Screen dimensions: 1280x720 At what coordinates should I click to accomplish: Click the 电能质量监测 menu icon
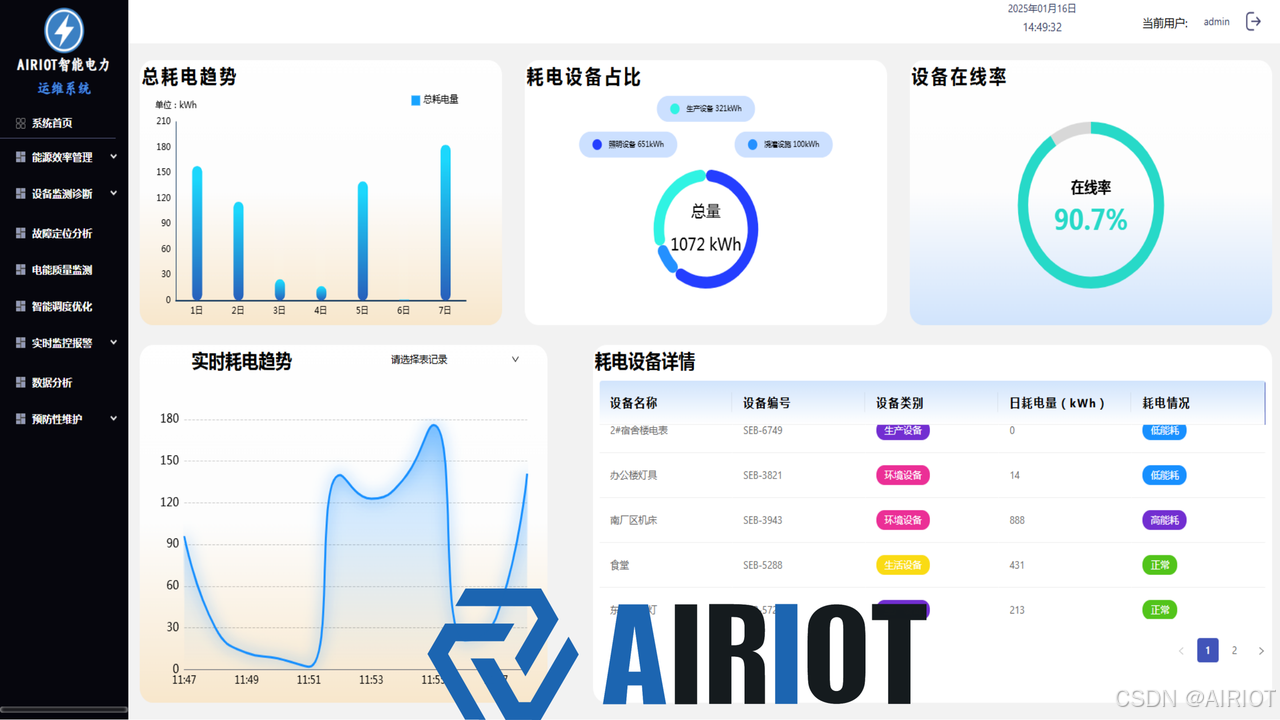tap(21, 270)
